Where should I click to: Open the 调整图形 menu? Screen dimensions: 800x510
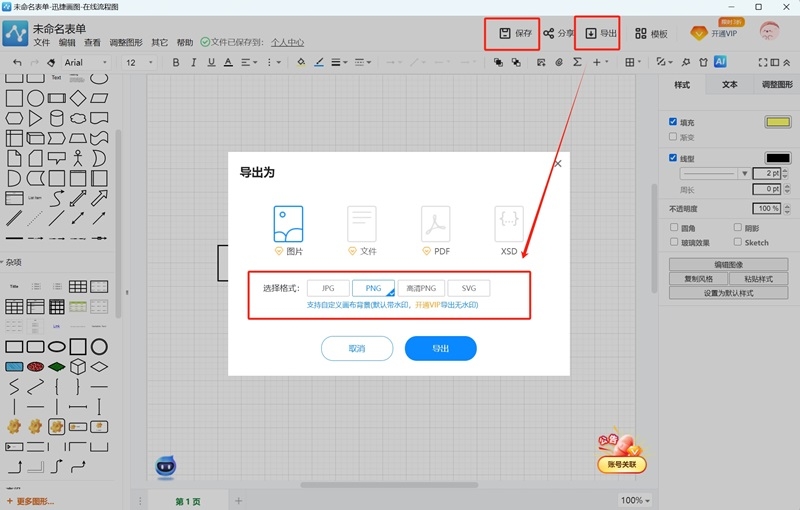click(x=126, y=42)
